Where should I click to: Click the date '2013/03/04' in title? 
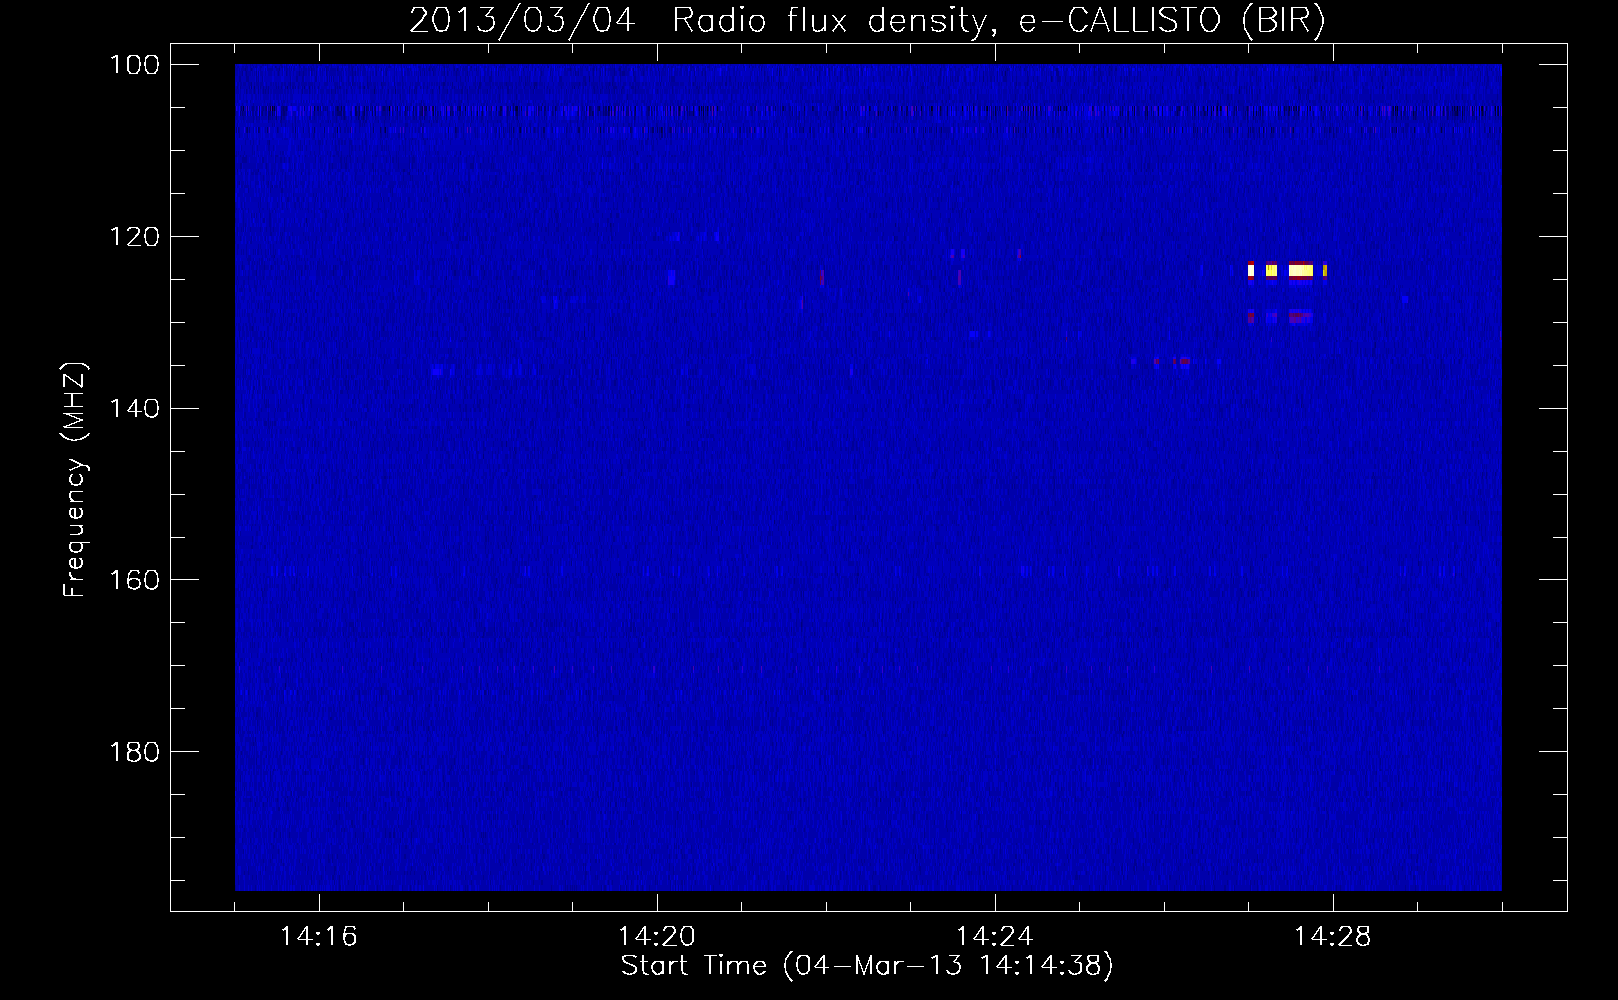tap(522, 20)
